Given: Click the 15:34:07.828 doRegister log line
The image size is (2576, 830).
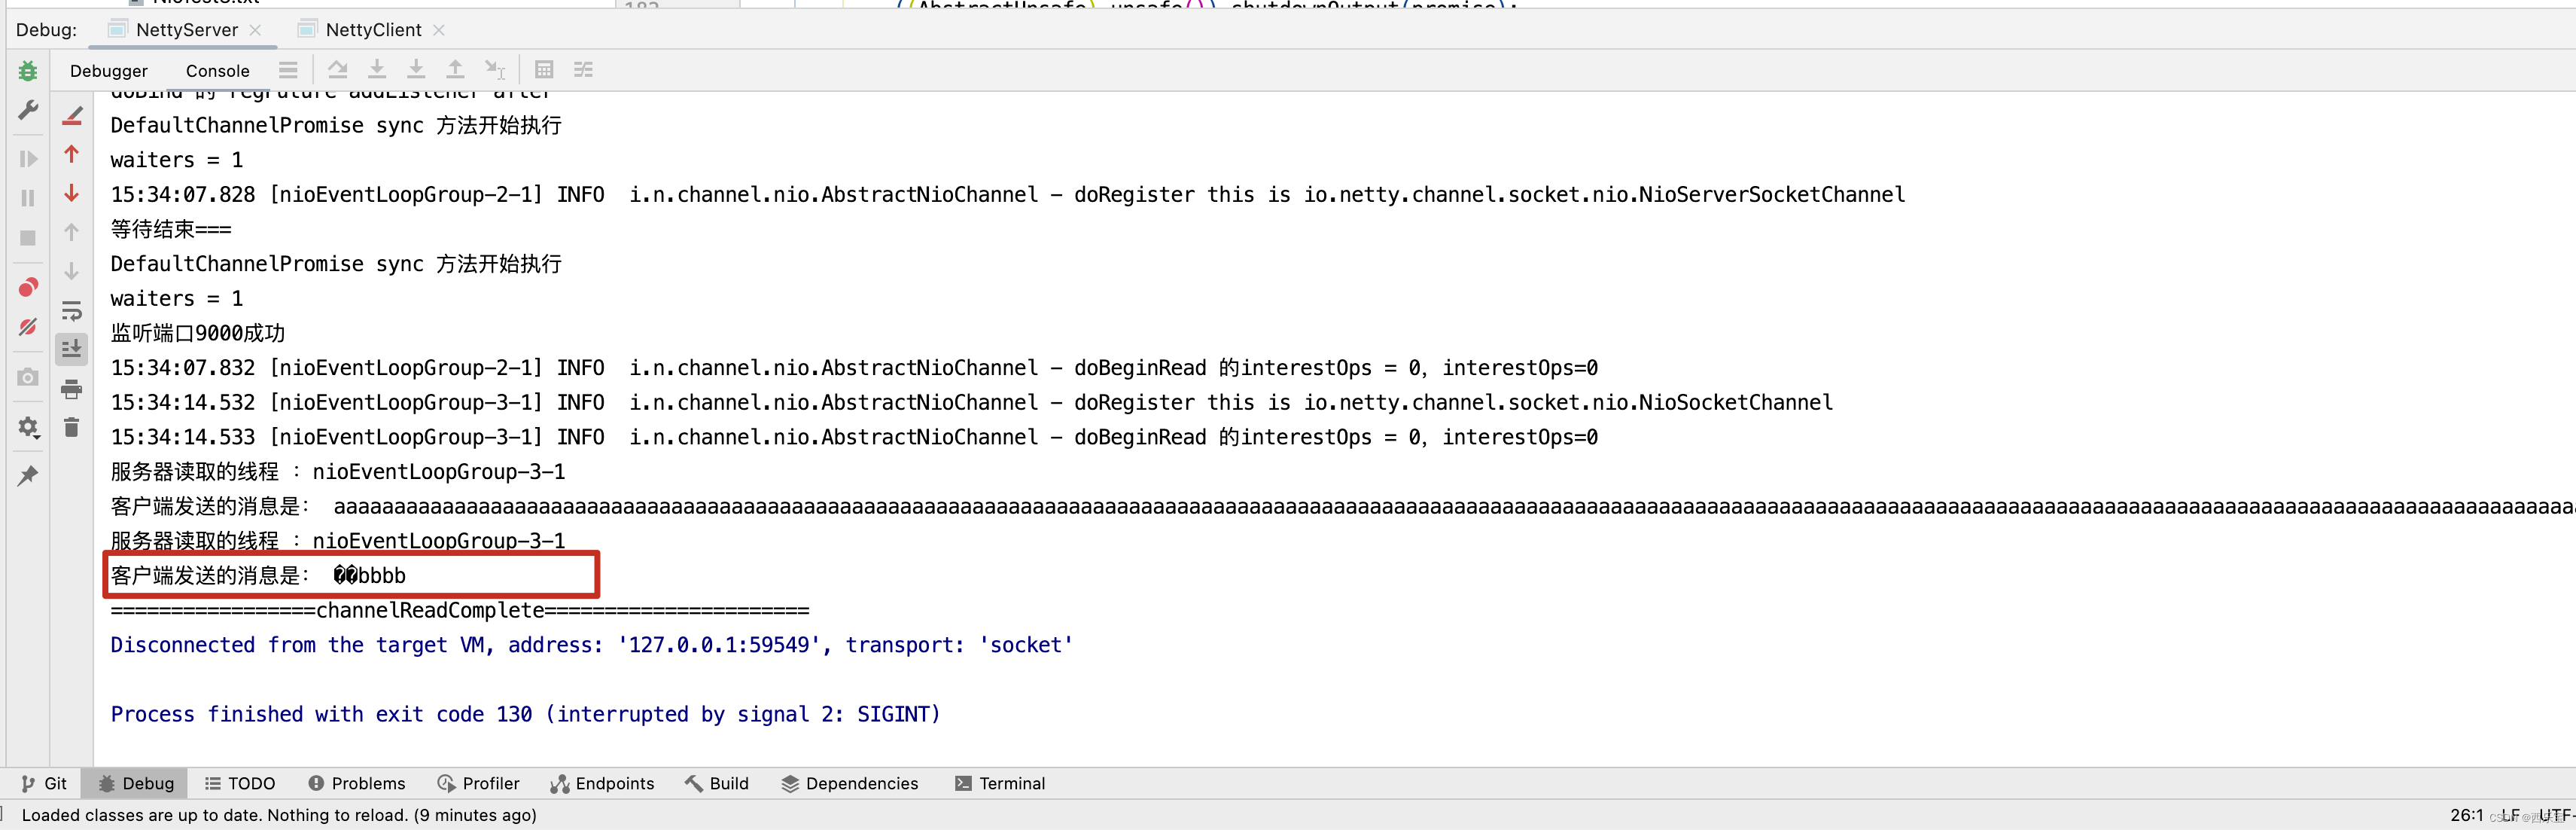Looking at the screenshot, I should (x=1008, y=195).
